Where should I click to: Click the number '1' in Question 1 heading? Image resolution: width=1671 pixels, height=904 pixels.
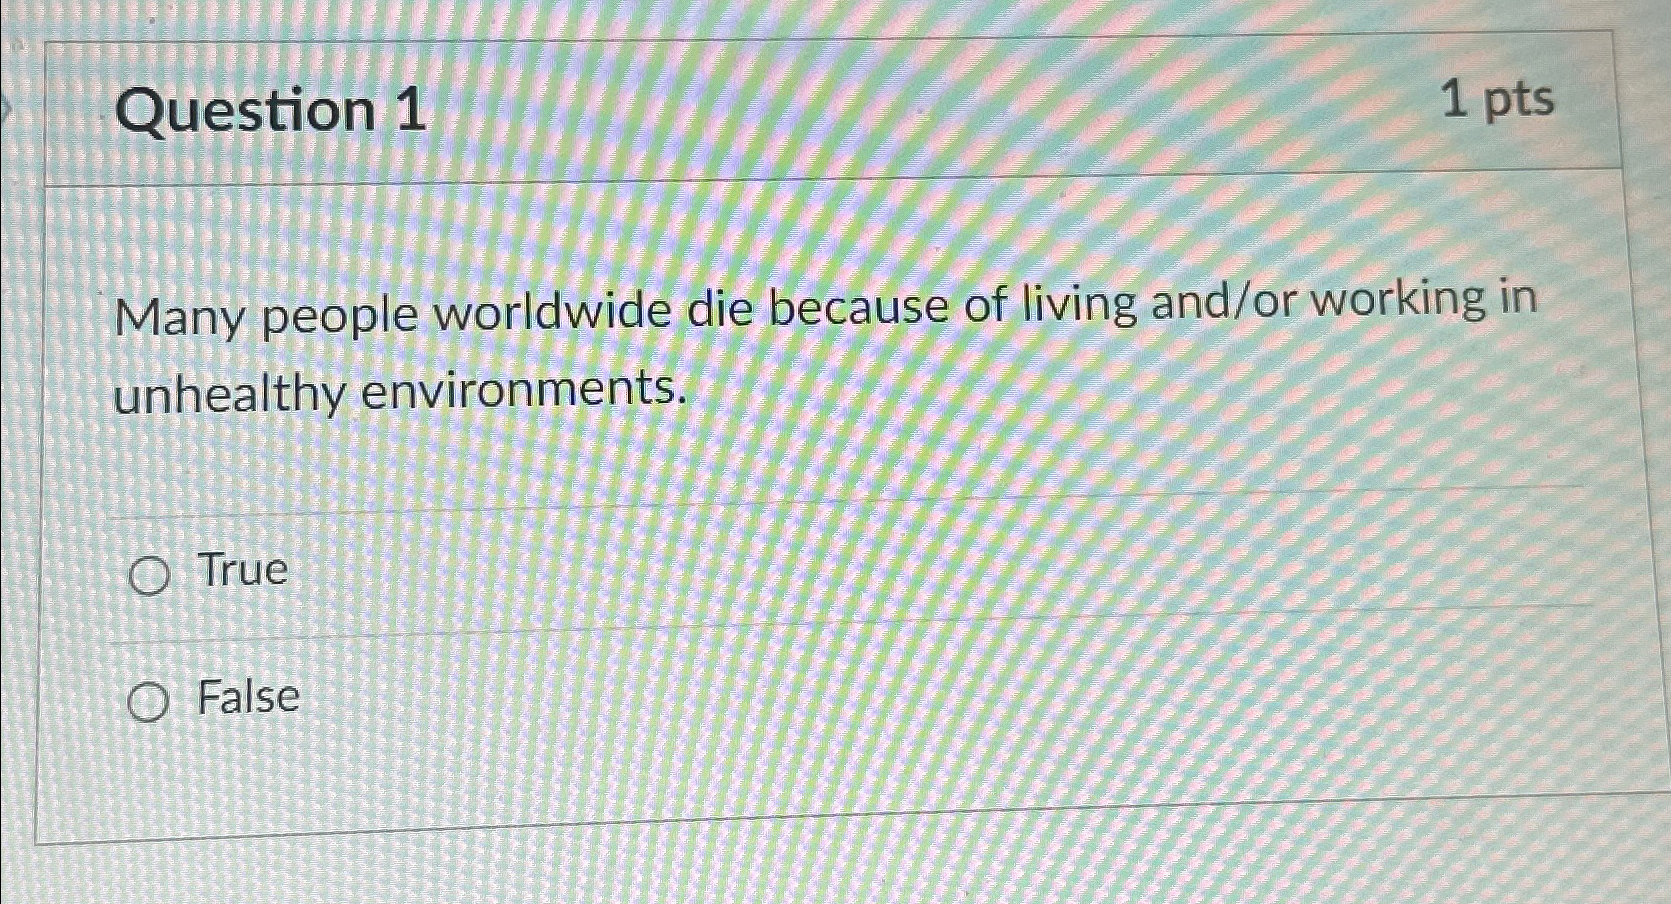[410, 109]
